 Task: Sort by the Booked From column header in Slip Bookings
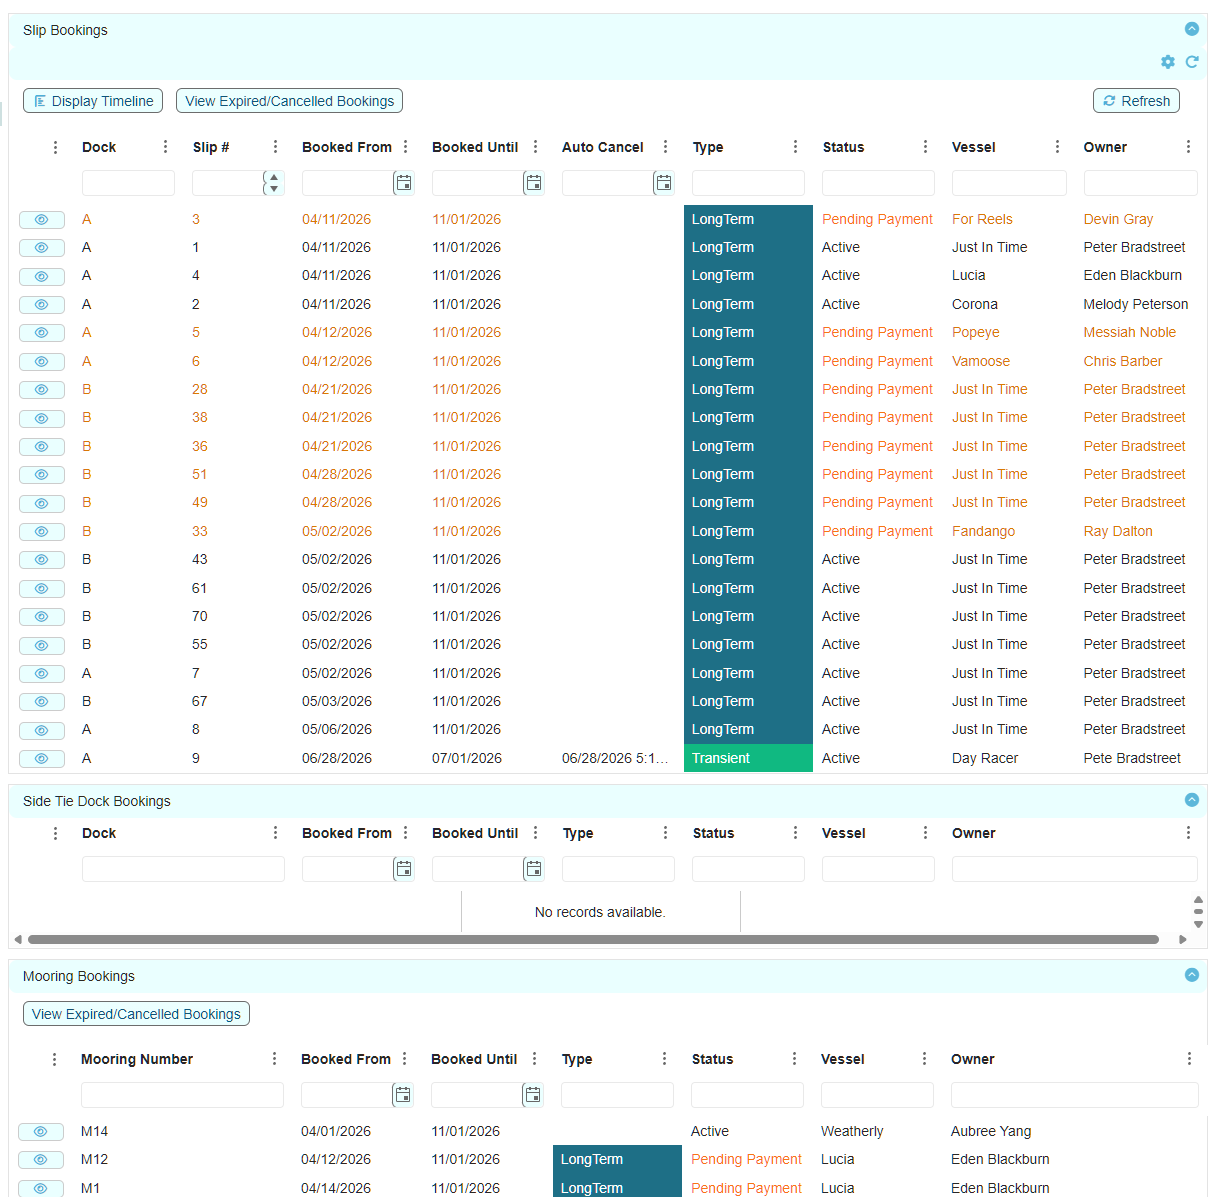tap(347, 147)
